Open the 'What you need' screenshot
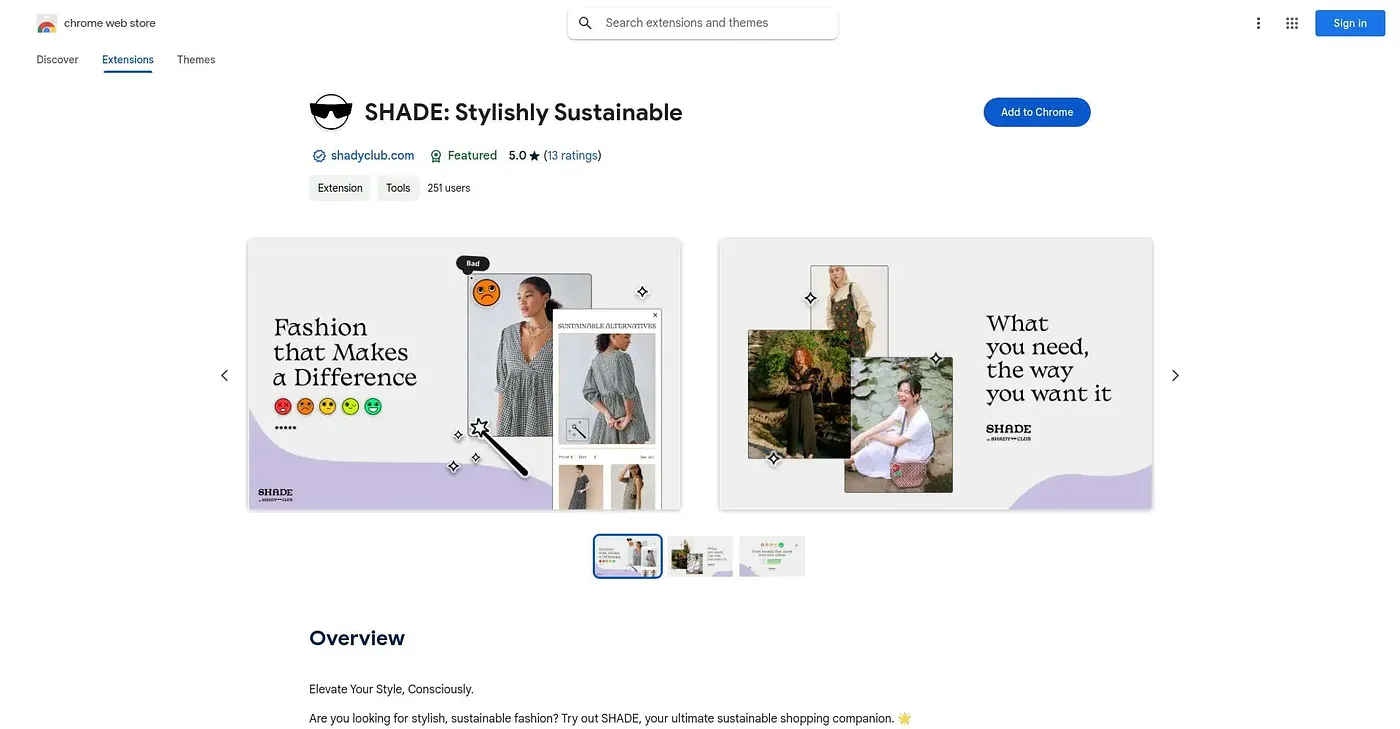This screenshot has height=729, width=1400. pos(936,374)
